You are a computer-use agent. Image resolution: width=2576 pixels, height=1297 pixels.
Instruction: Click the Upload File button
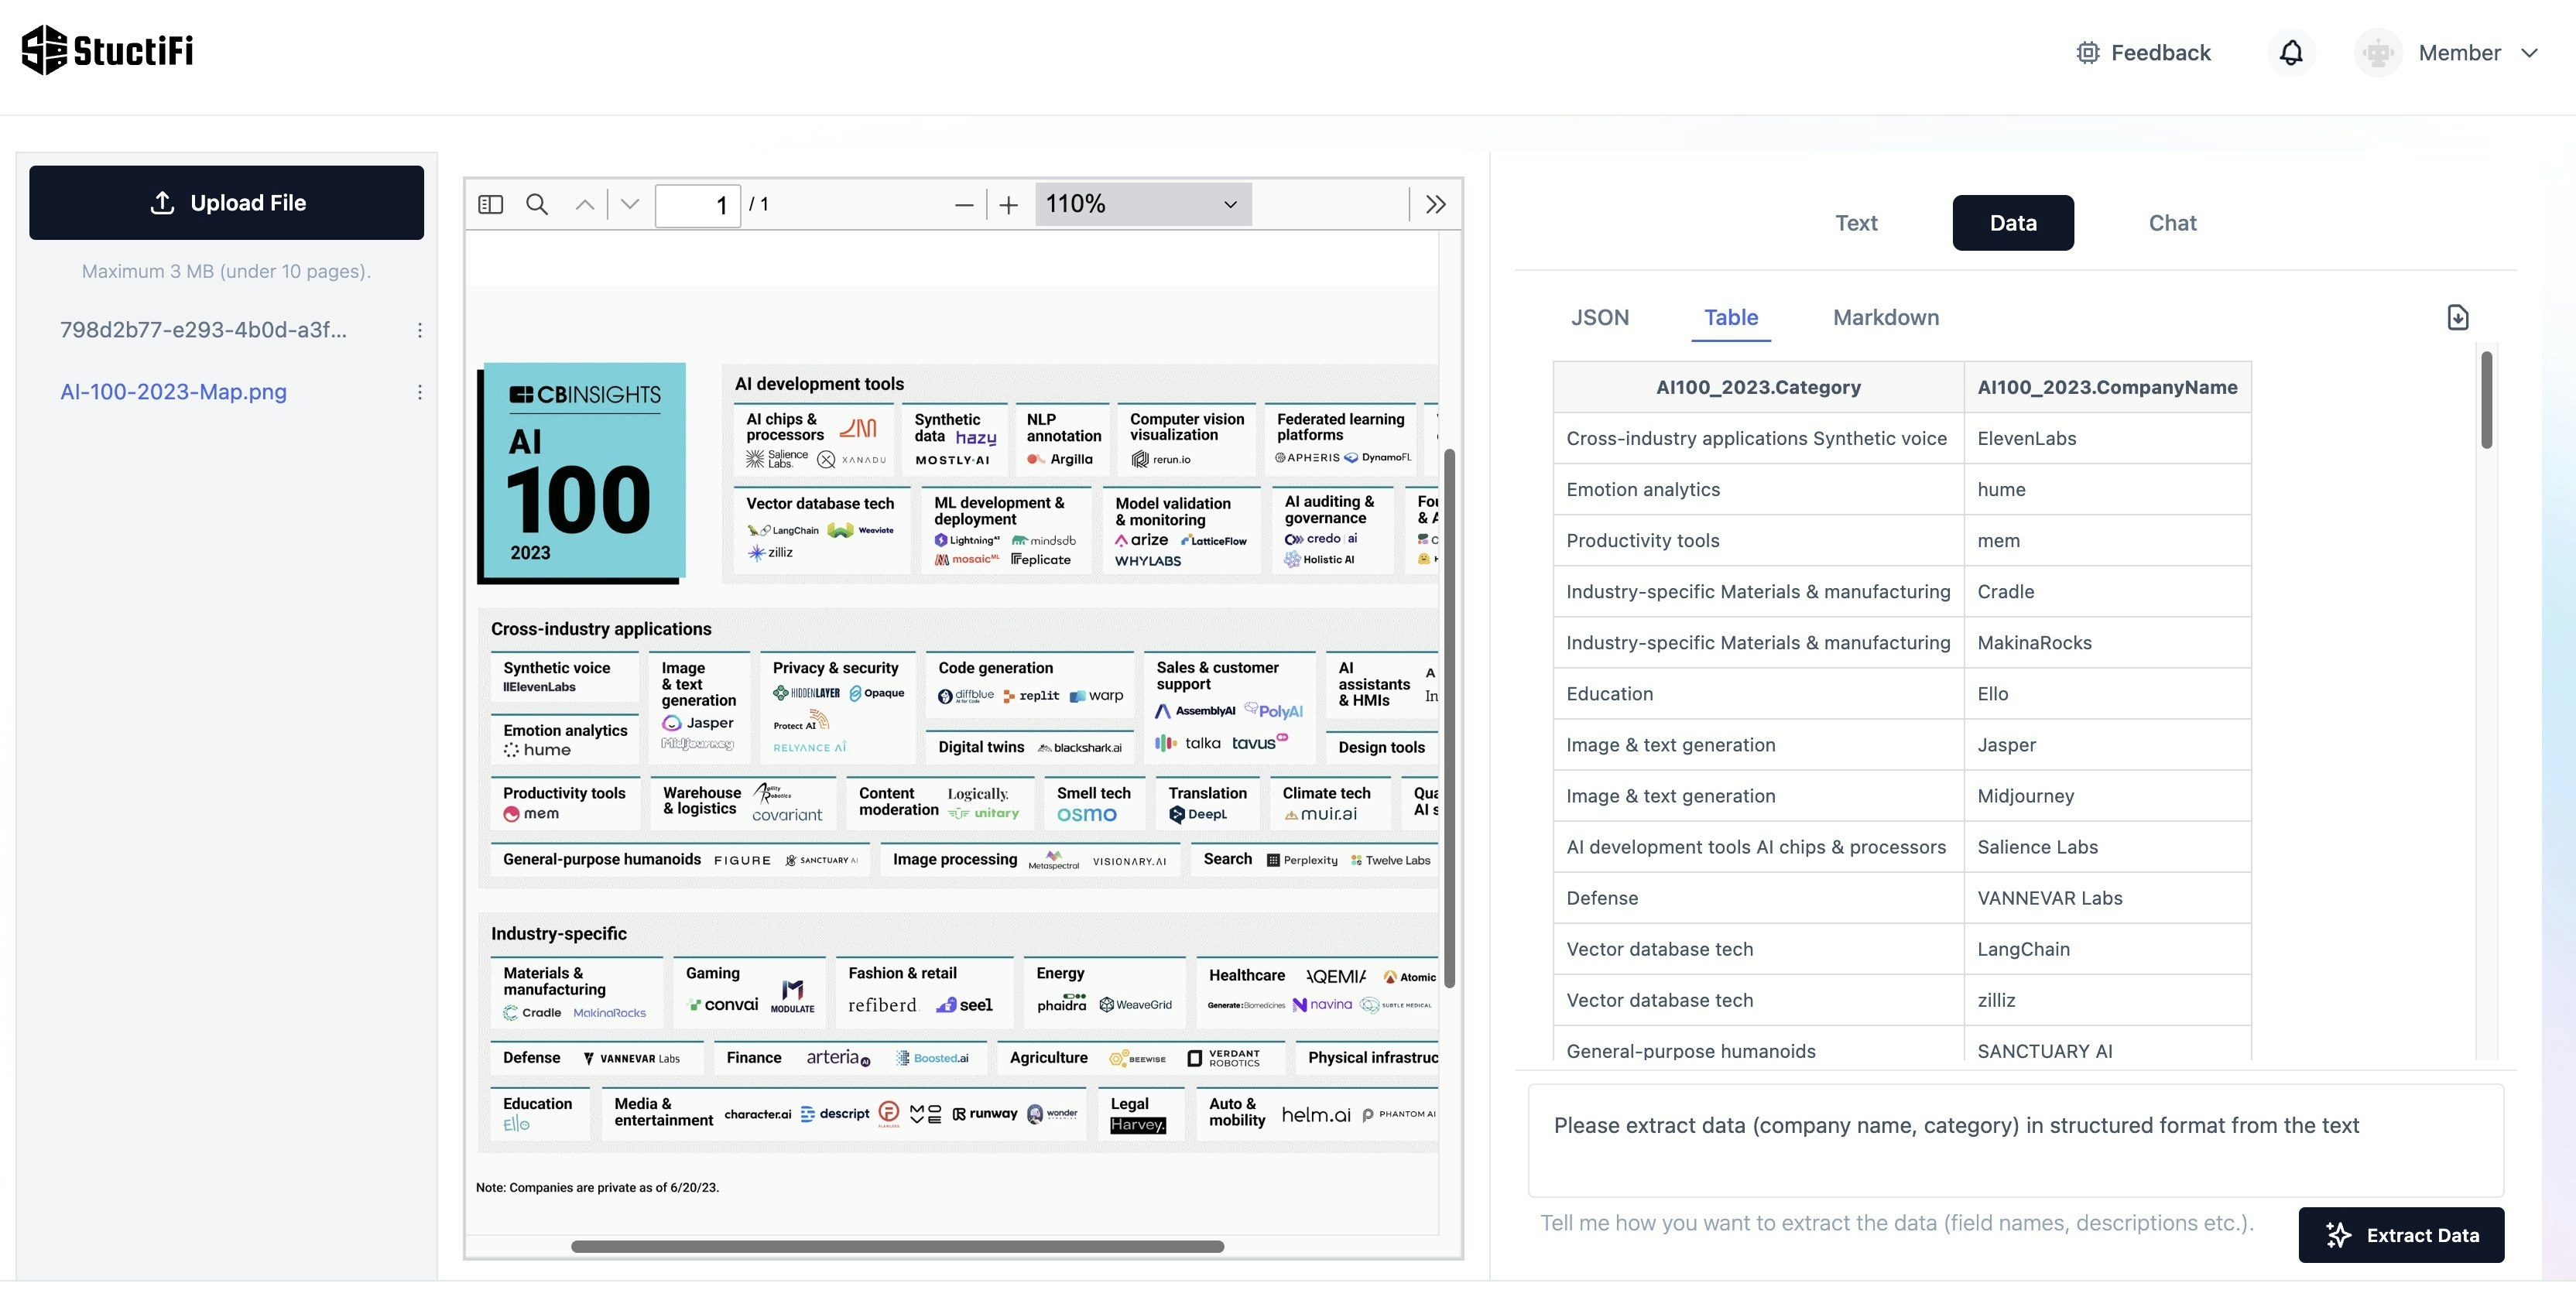click(x=227, y=203)
